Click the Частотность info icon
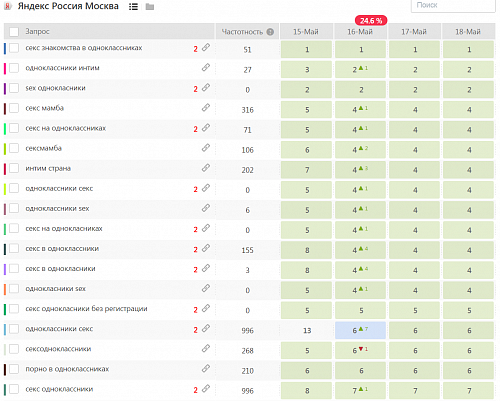The image size is (500, 401). point(270,32)
